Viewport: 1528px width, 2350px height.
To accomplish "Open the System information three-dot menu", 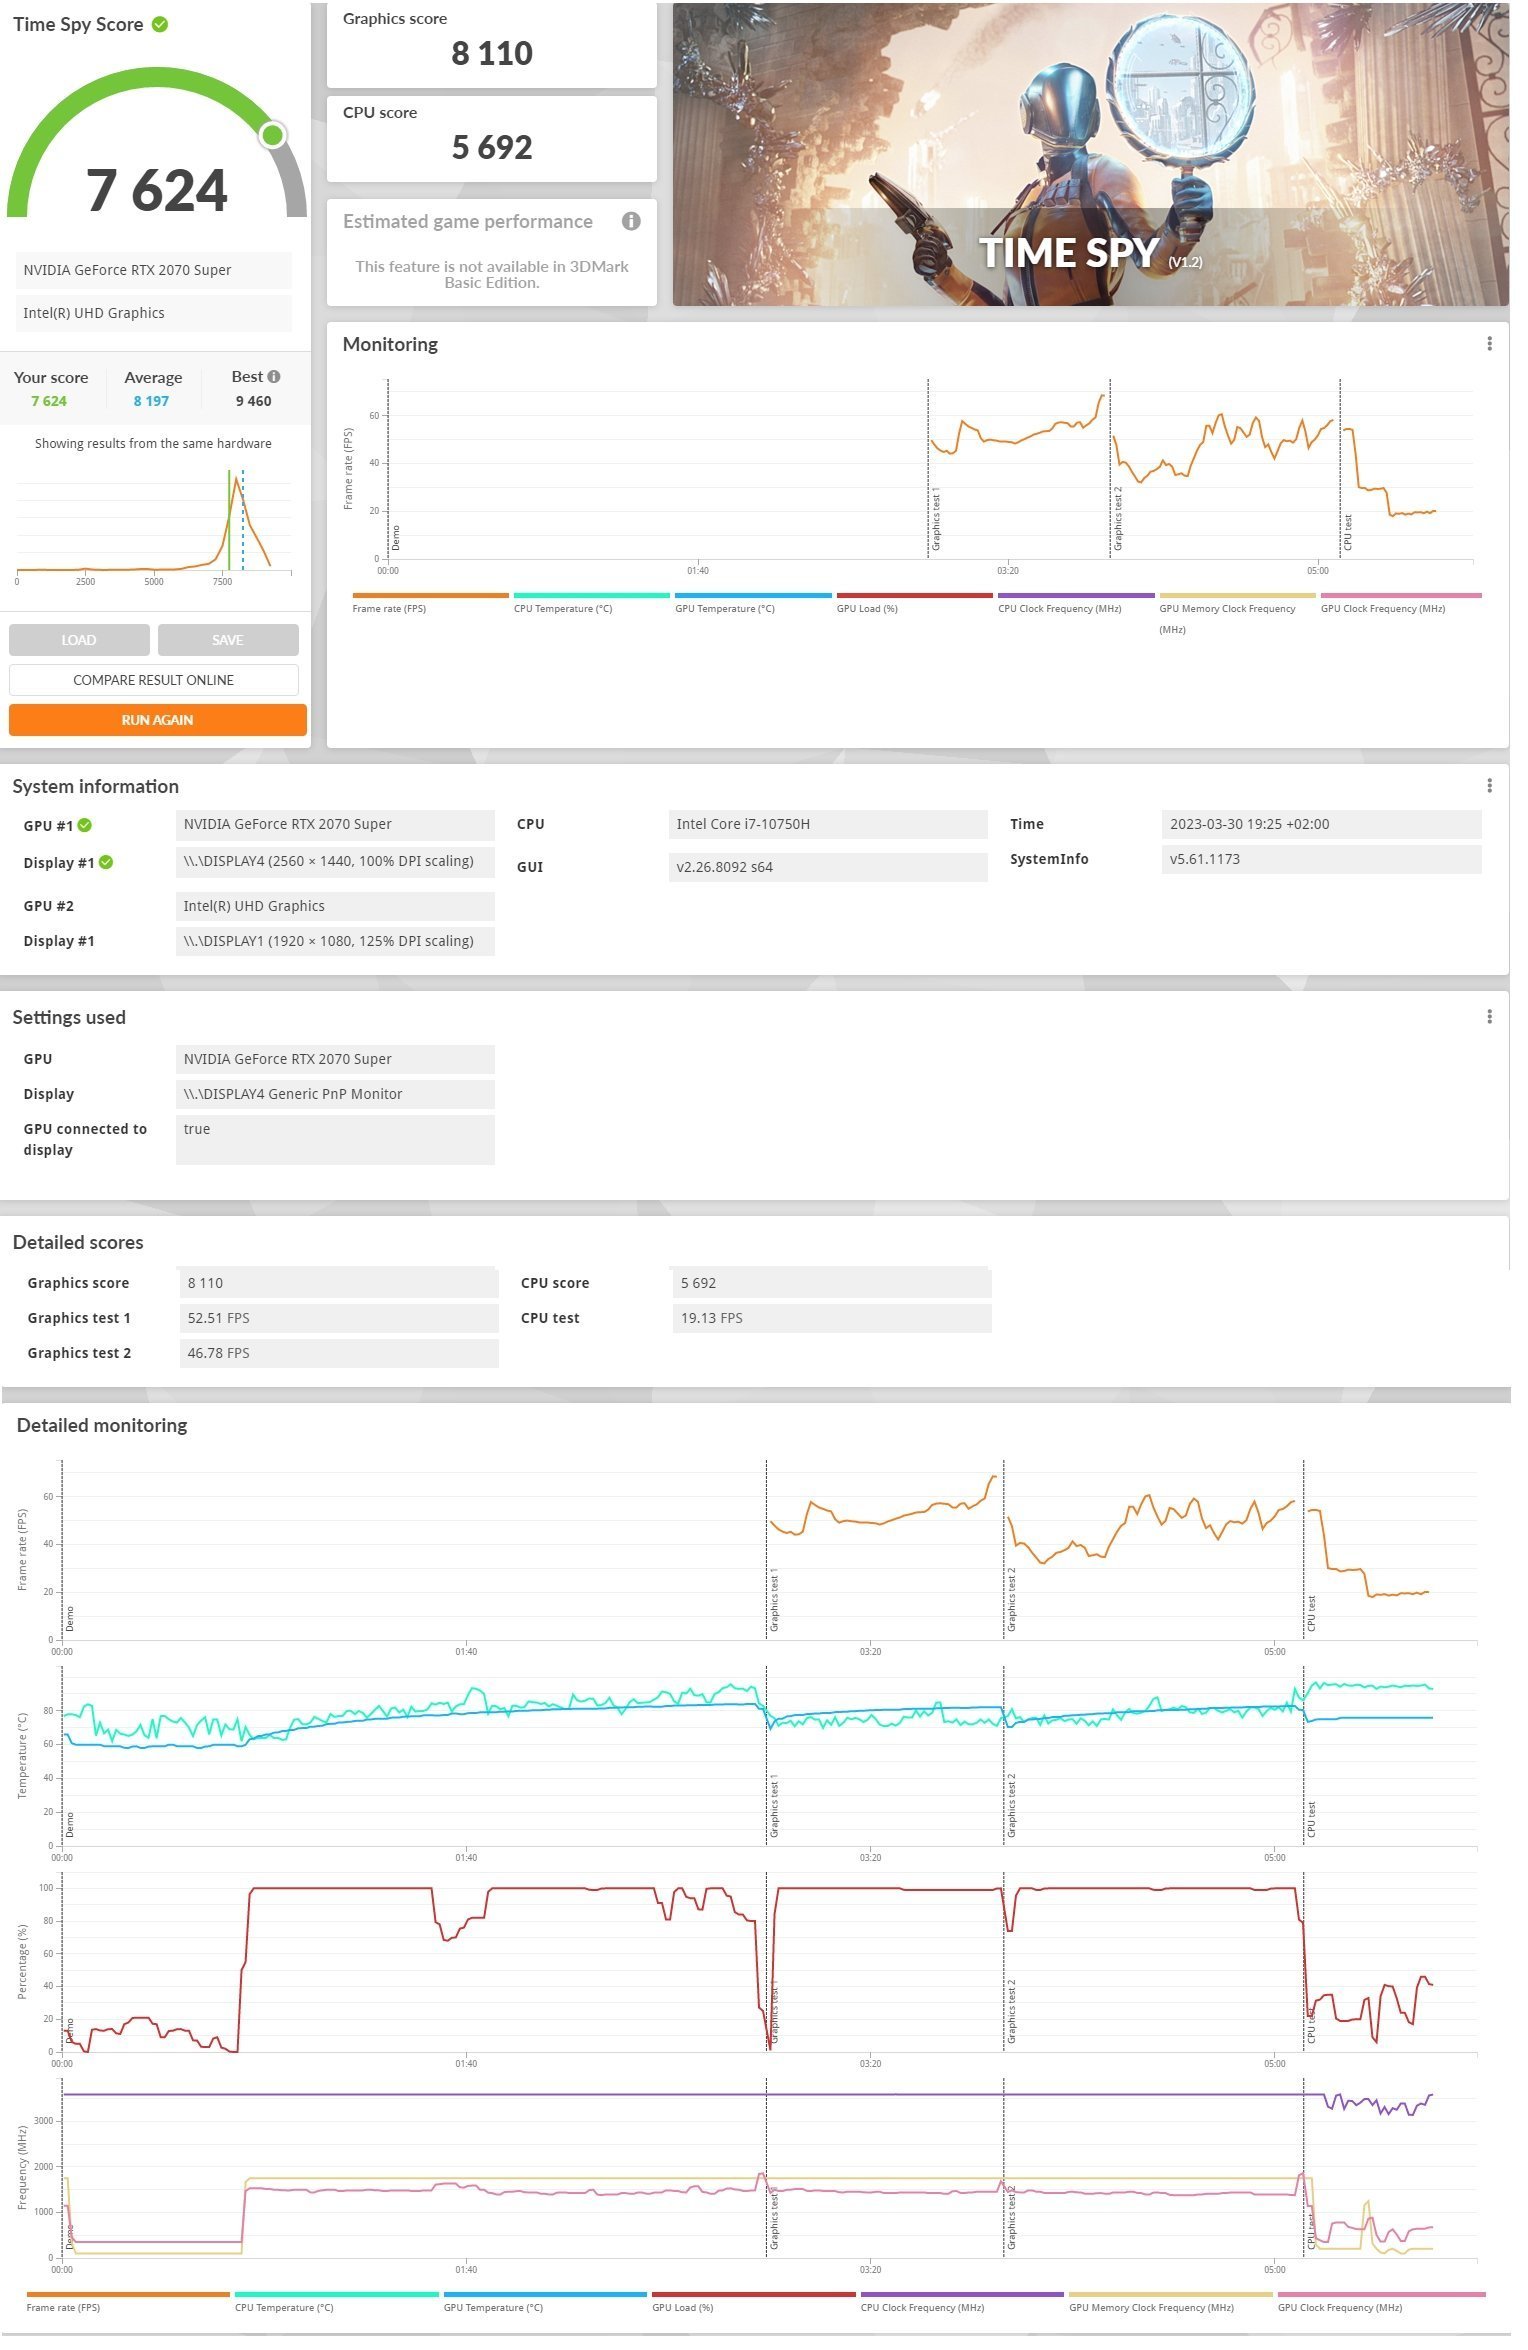I will pyautogui.click(x=1489, y=786).
